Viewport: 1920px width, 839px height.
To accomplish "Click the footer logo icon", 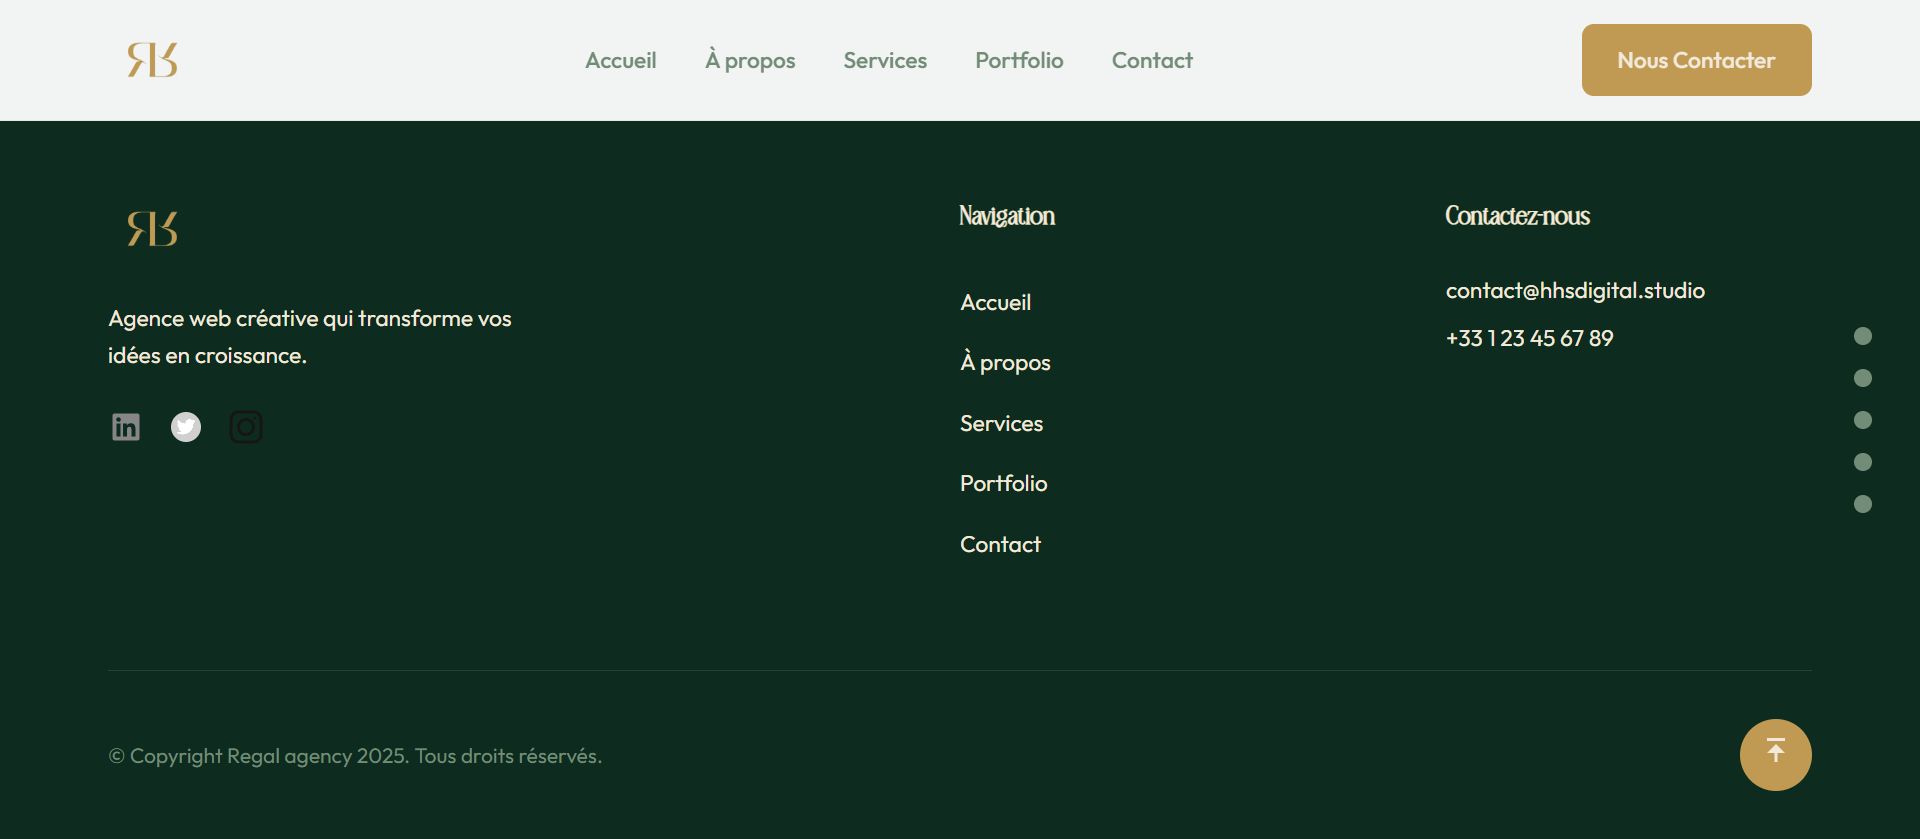I will click(152, 229).
